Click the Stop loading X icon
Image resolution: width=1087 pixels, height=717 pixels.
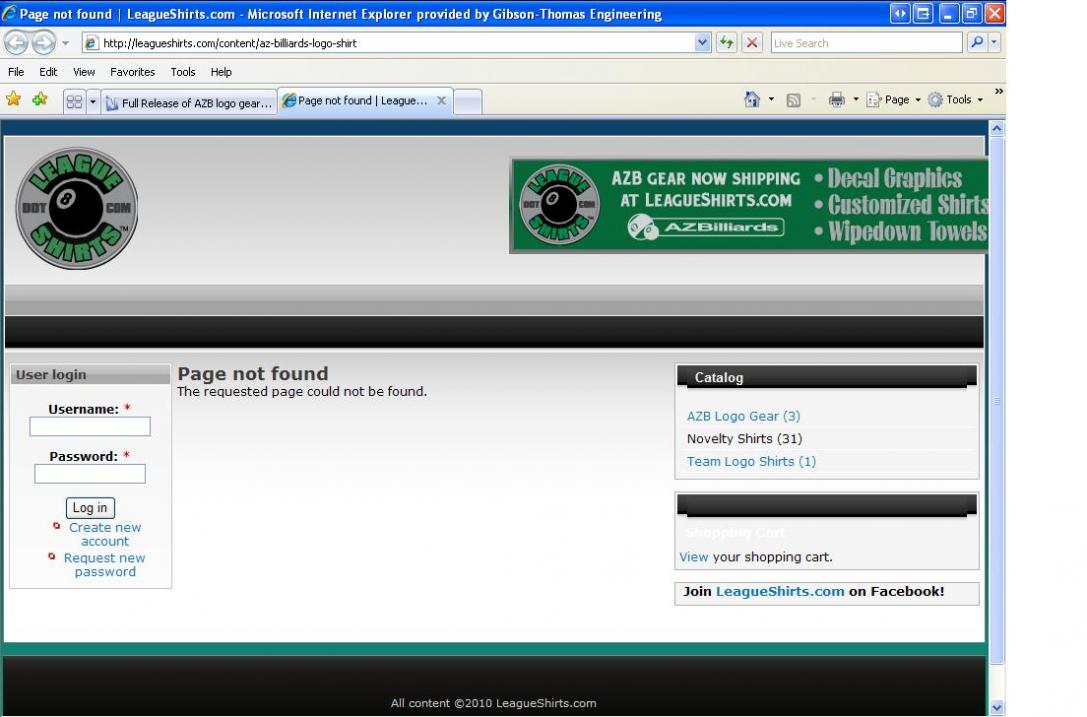tap(751, 43)
